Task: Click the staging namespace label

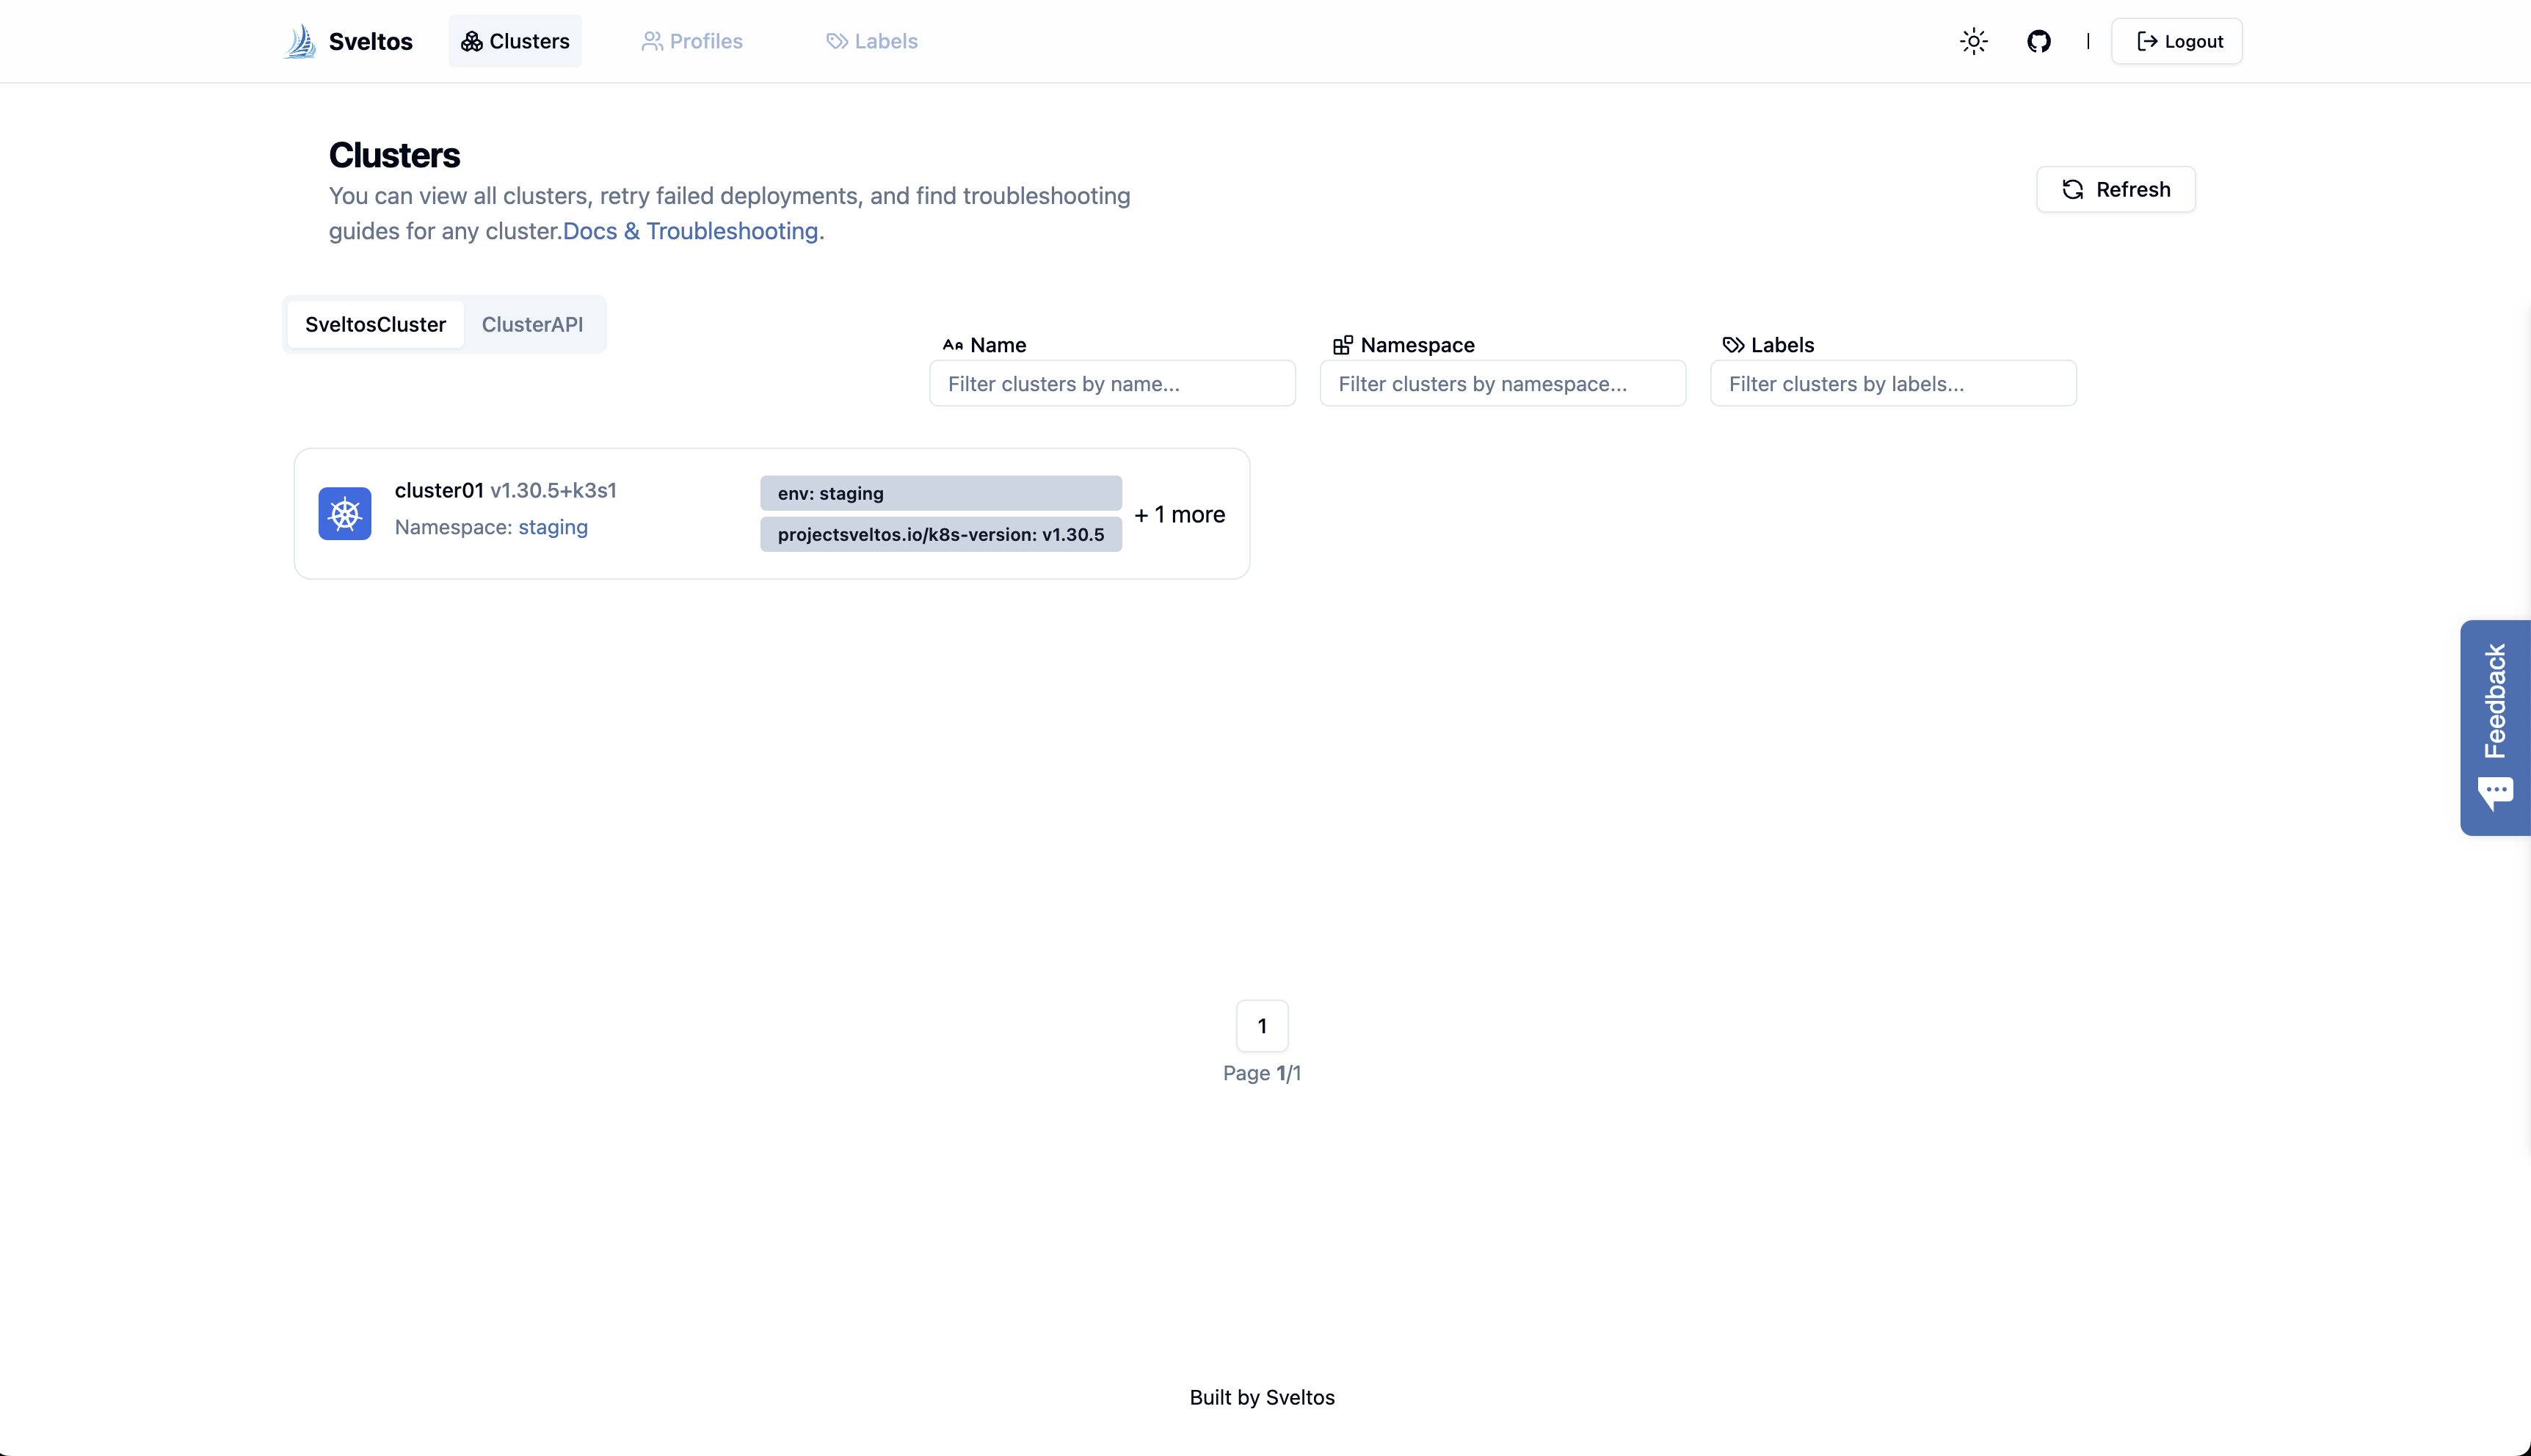Action: point(553,526)
